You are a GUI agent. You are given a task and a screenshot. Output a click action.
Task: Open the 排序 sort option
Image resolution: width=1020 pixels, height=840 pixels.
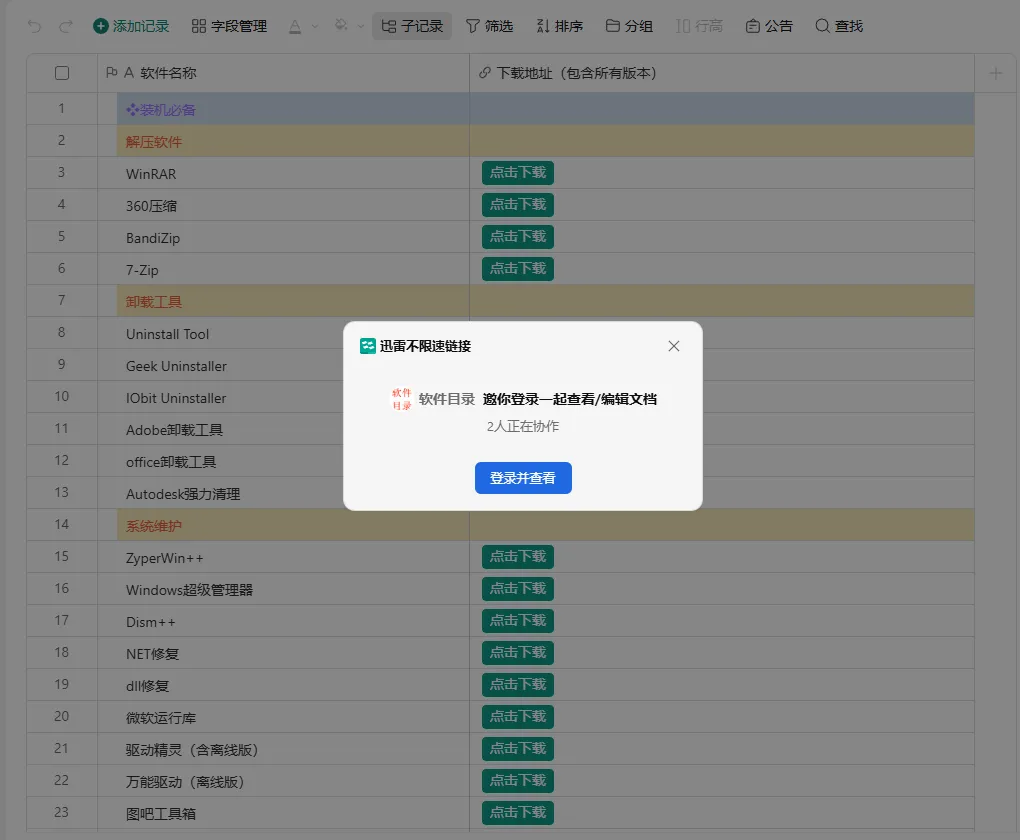[559, 26]
